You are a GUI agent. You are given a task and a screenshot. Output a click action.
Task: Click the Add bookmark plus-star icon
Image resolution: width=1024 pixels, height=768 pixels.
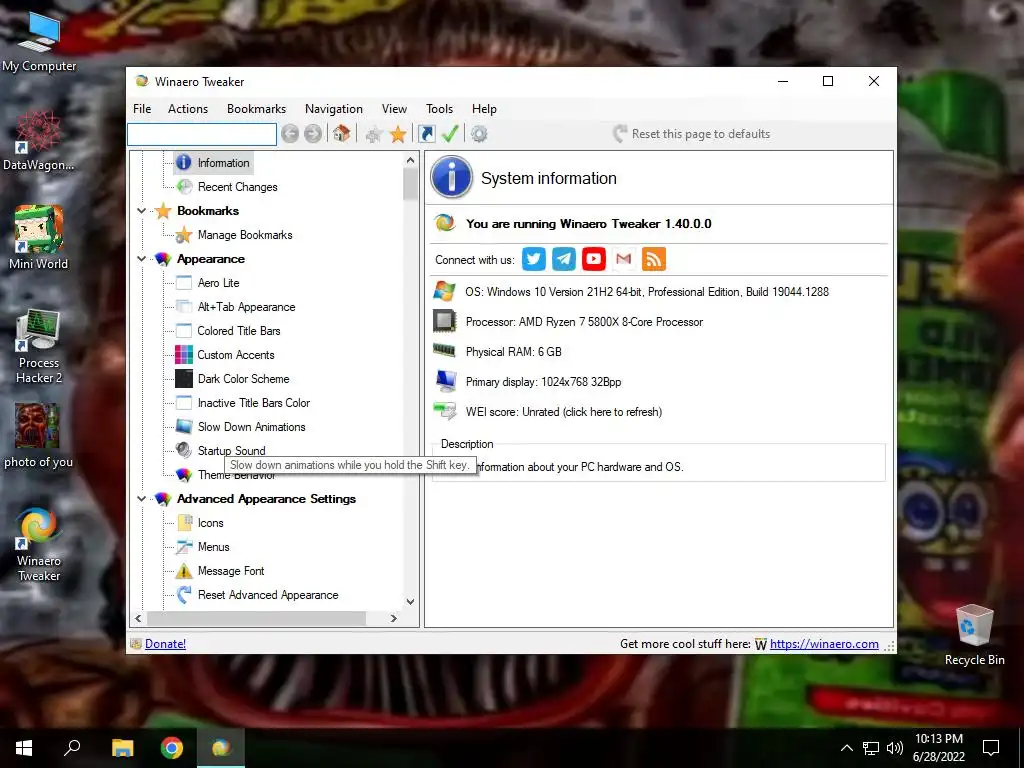374,135
